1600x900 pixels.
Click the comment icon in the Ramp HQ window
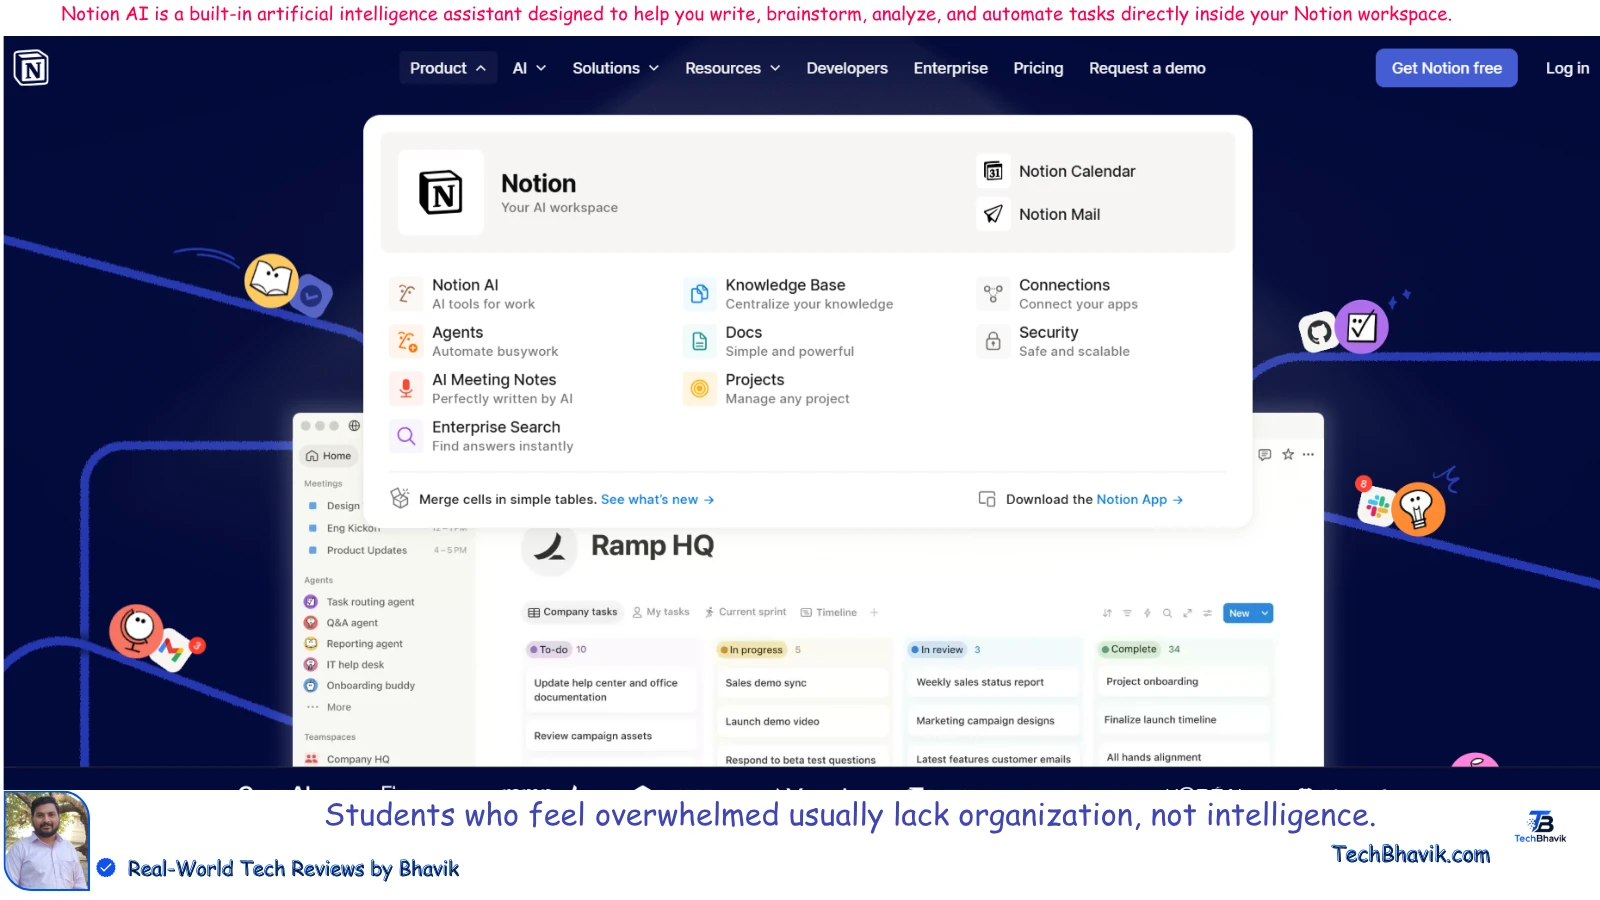coord(1265,454)
